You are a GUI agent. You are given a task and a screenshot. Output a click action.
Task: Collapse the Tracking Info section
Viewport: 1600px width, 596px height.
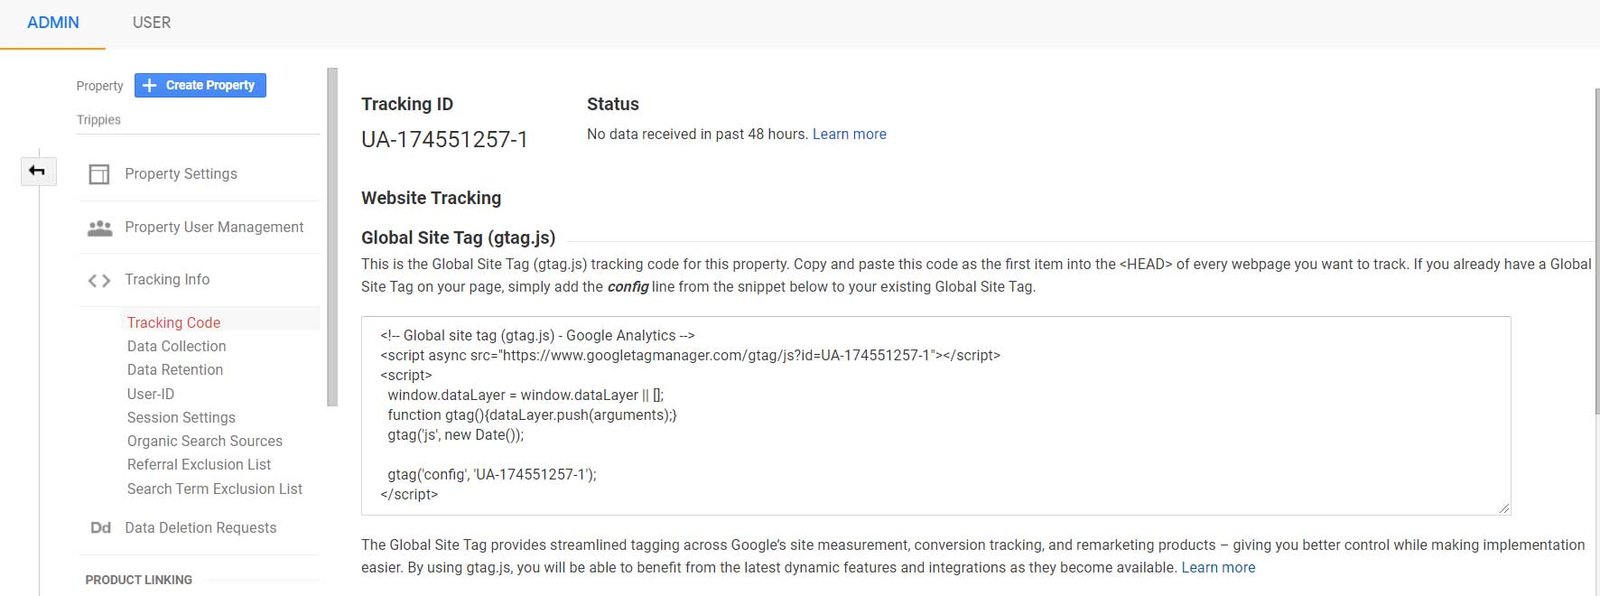click(x=167, y=280)
